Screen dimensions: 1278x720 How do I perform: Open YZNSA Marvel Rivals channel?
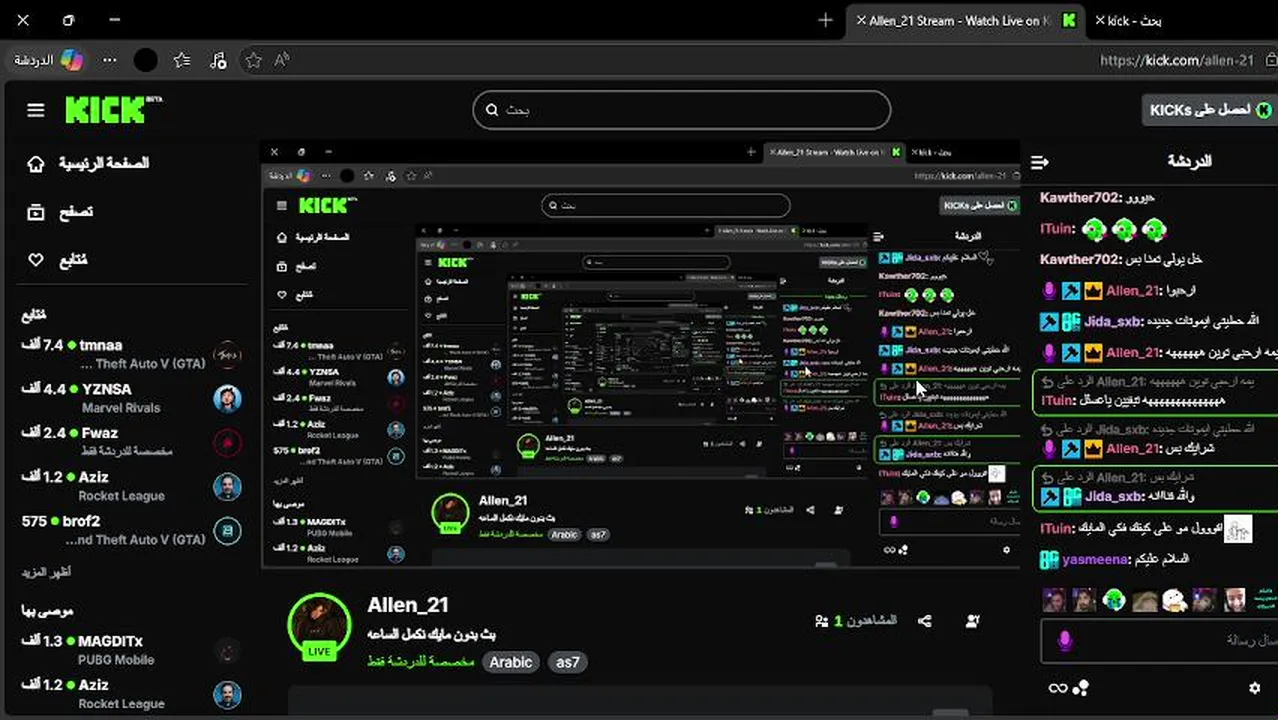coord(131,398)
